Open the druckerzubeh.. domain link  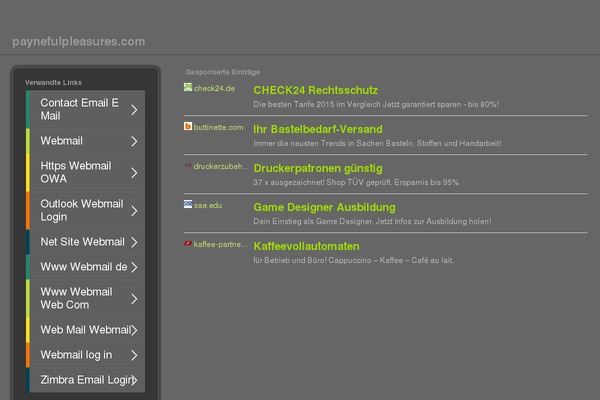(x=220, y=167)
